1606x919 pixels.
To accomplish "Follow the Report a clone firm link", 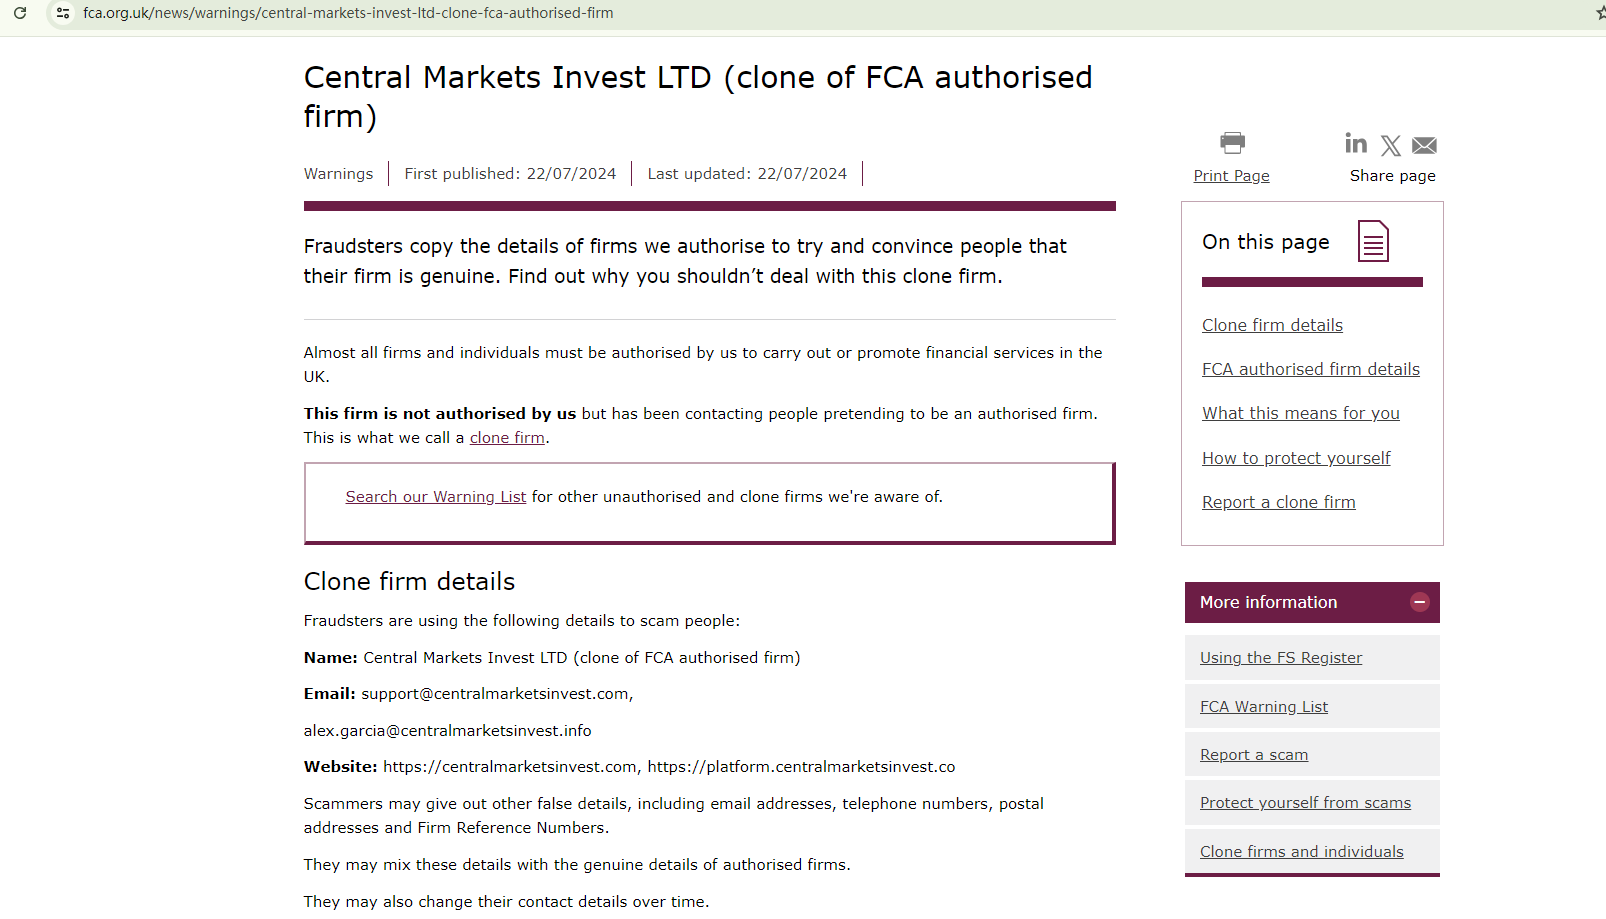I will click(1278, 502).
